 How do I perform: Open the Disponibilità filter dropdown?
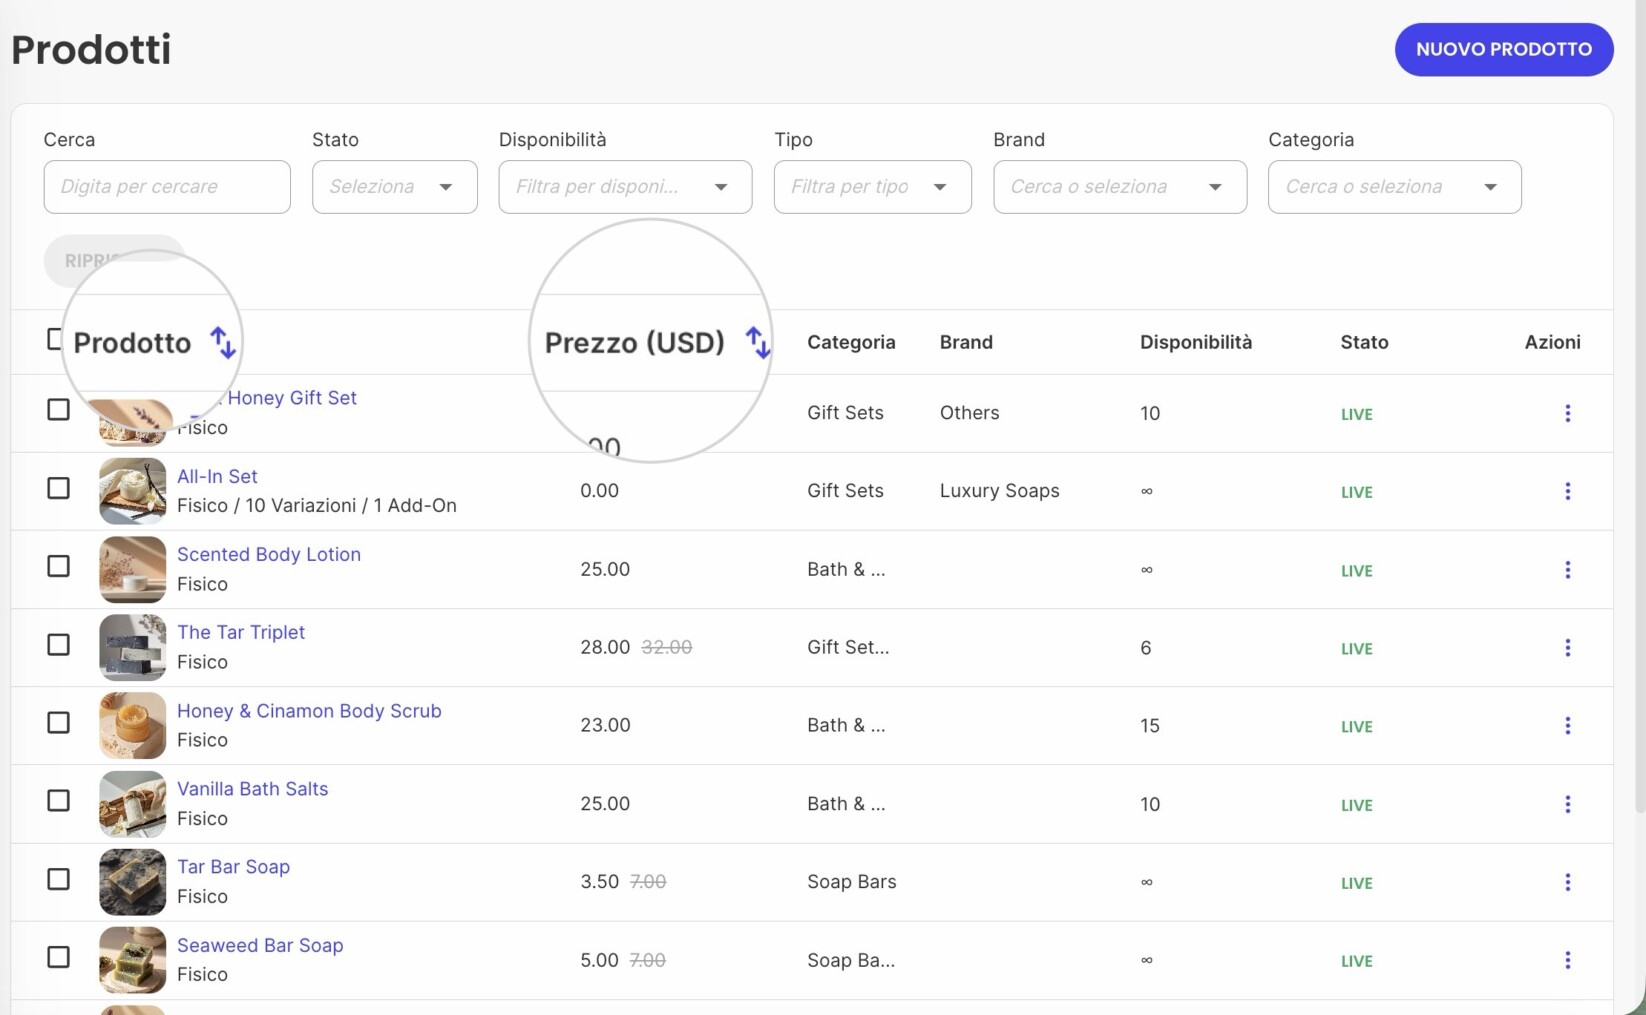click(x=625, y=187)
